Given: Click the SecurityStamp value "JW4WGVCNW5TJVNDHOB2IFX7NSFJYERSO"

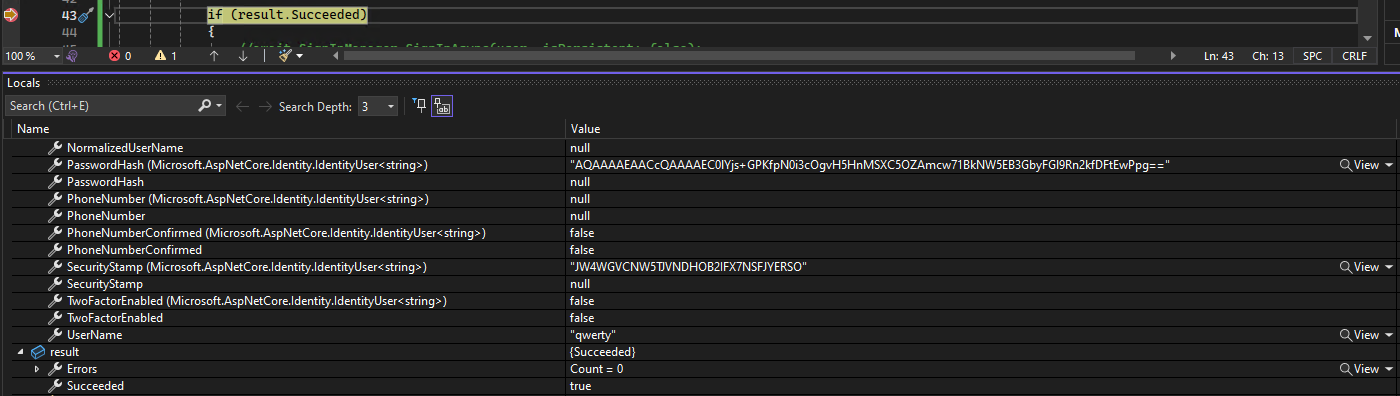Looking at the screenshot, I should (688, 267).
